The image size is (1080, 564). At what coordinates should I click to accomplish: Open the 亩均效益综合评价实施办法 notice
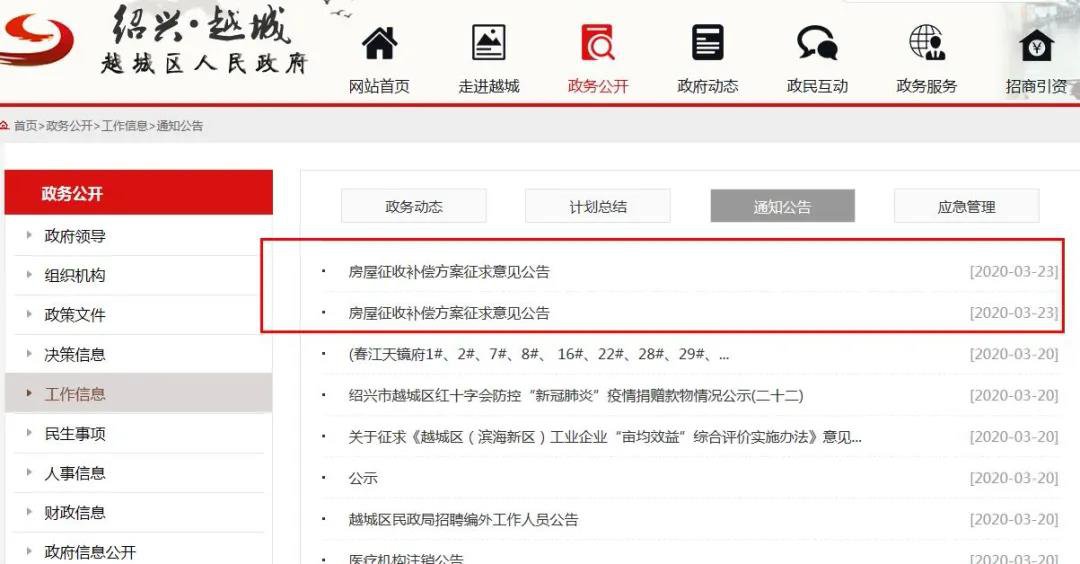605,437
